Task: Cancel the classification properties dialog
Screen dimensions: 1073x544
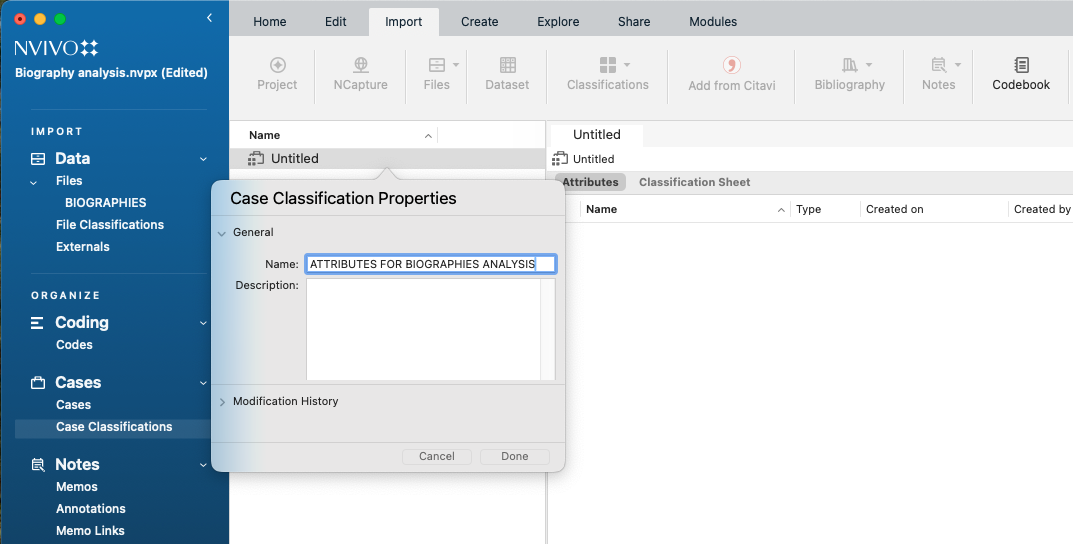Action: (436, 456)
